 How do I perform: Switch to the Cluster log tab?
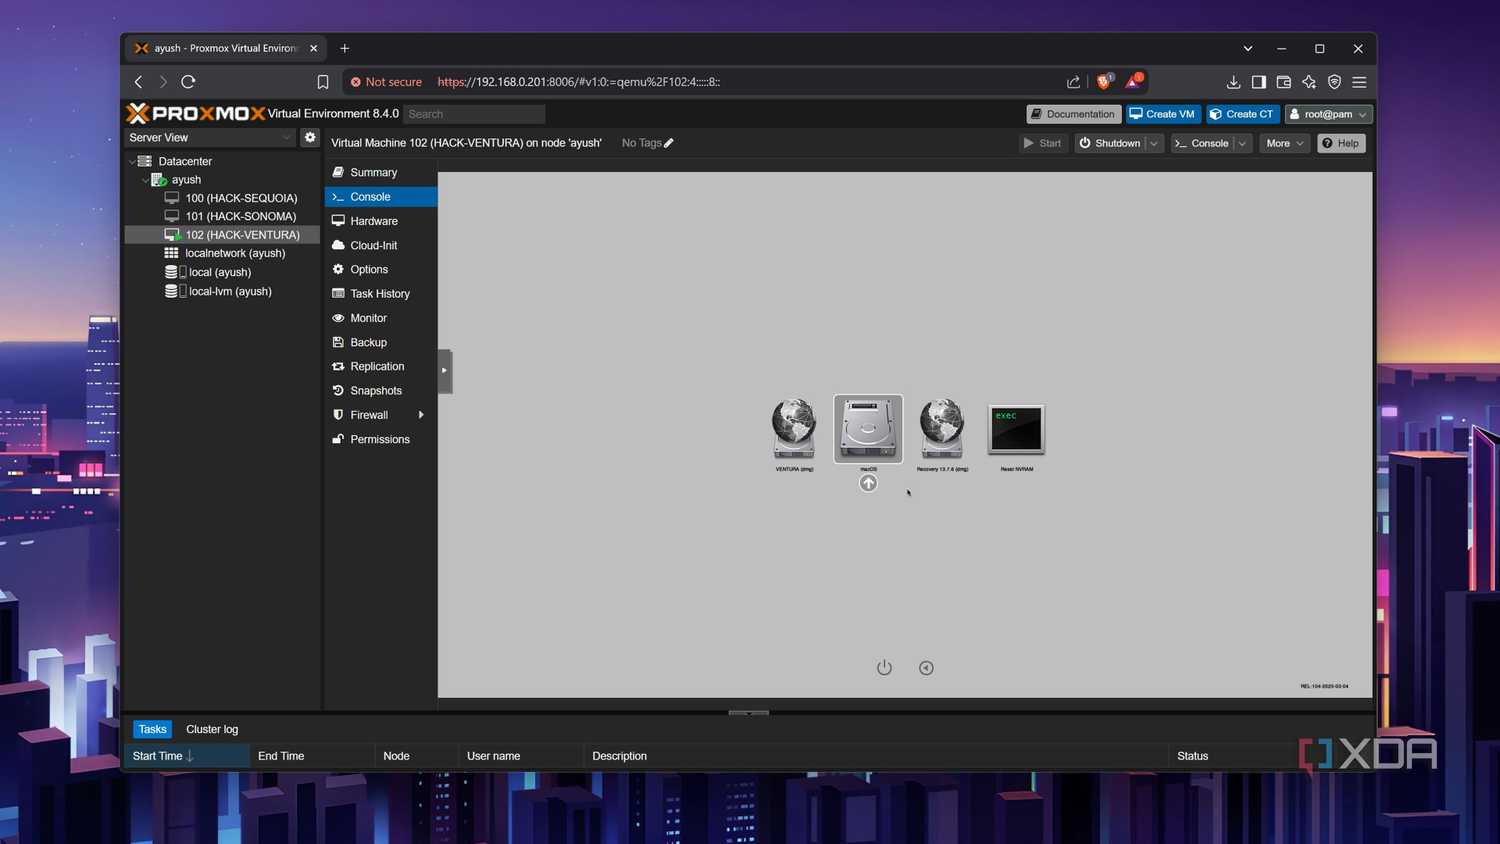click(212, 729)
